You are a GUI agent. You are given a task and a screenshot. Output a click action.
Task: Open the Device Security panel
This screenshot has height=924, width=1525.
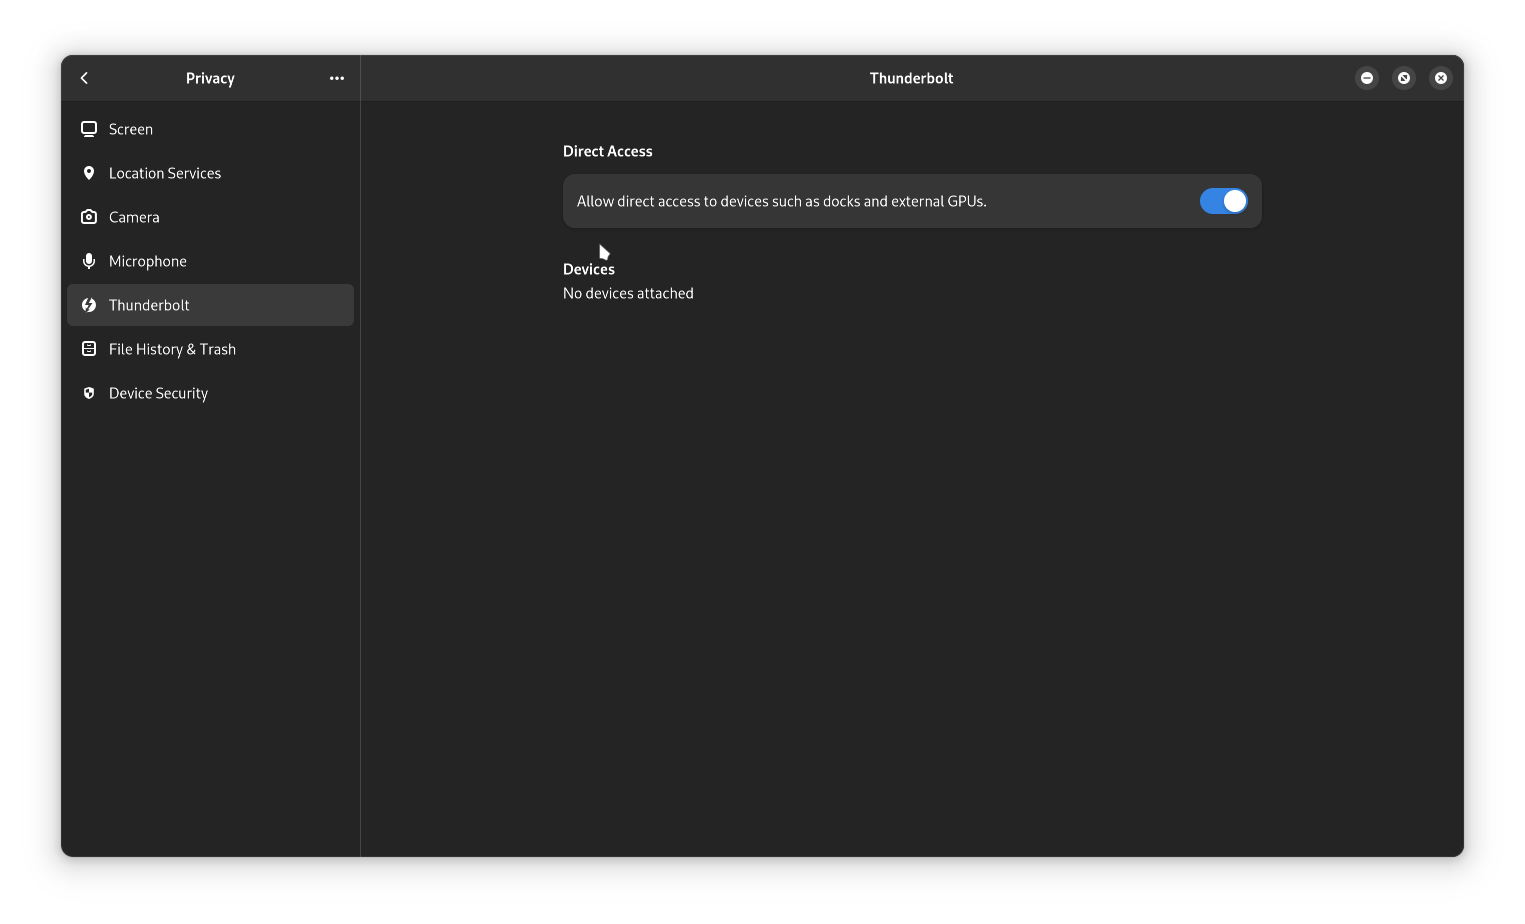[210, 393]
